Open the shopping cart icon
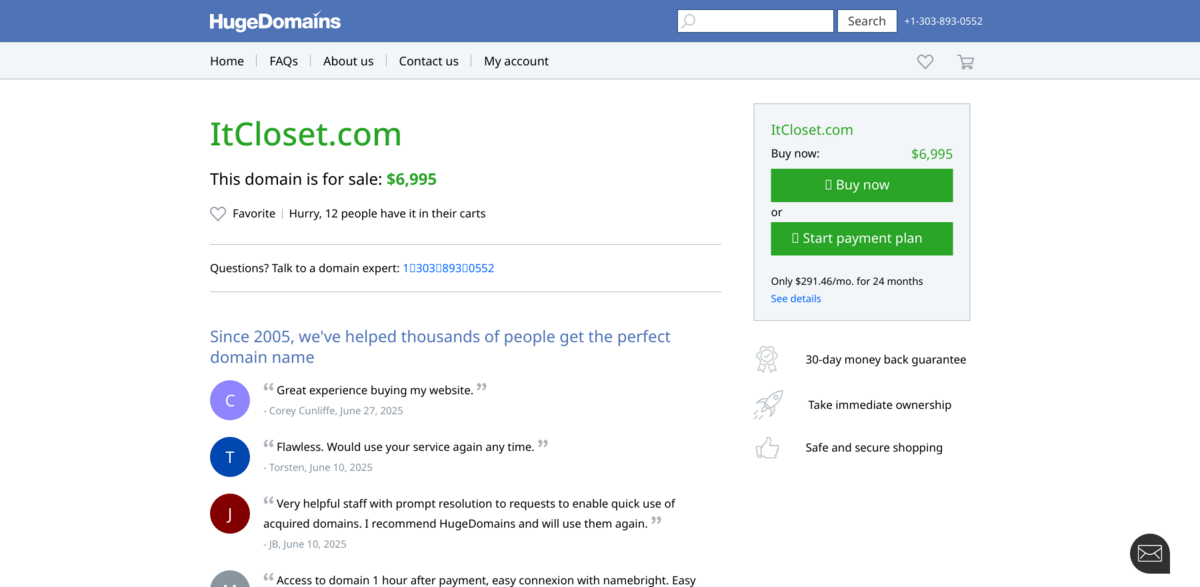Viewport: 1200px width, 587px height. click(x=965, y=61)
